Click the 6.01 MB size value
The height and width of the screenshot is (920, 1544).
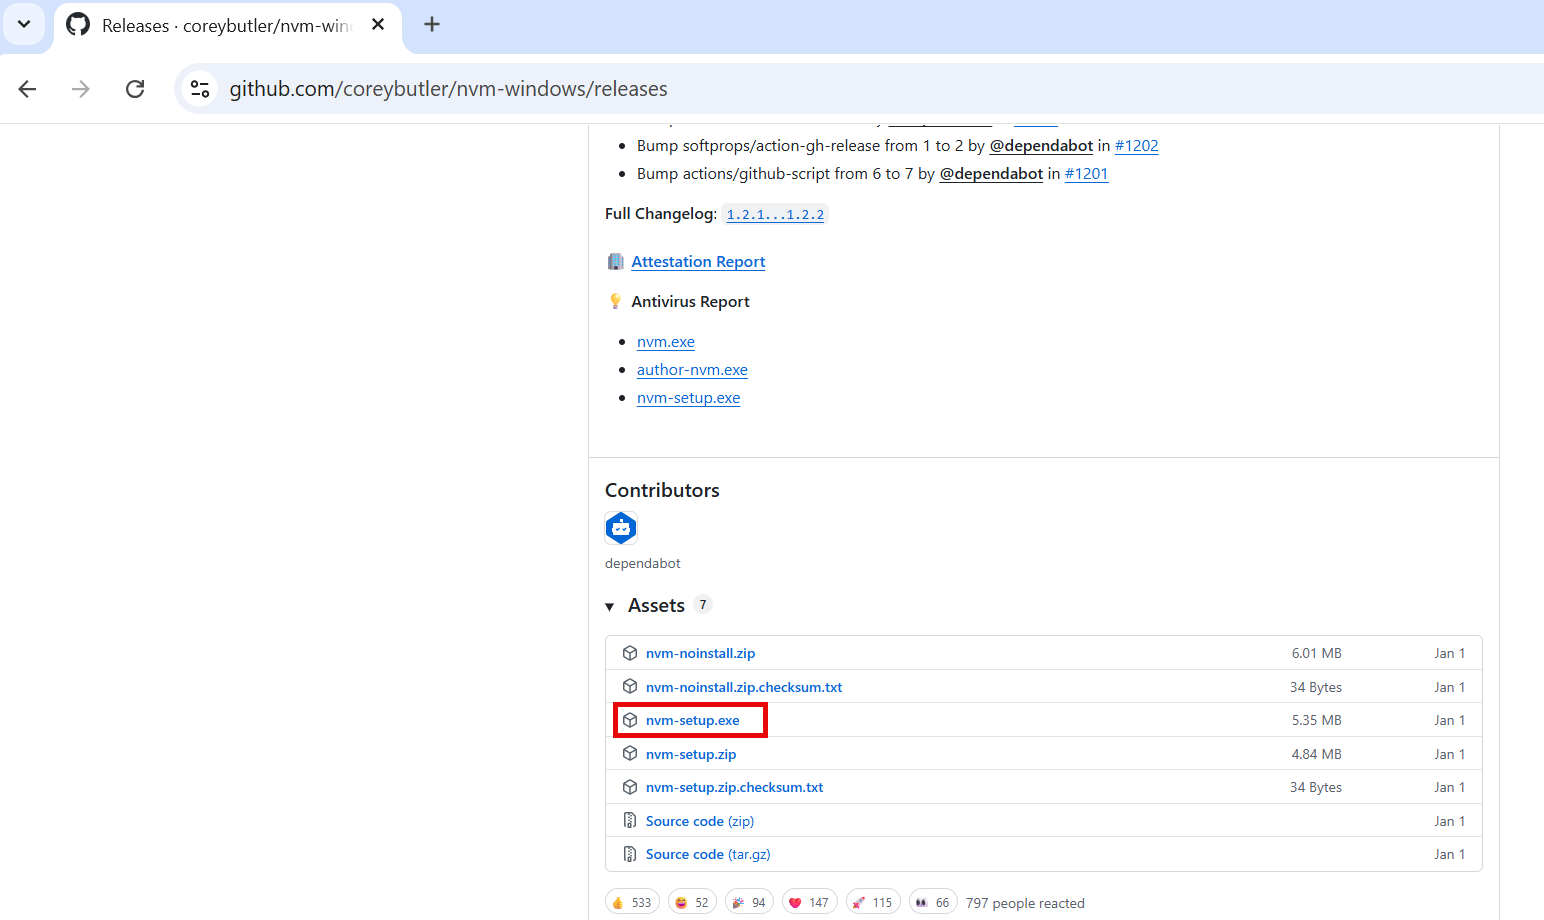[x=1316, y=653]
